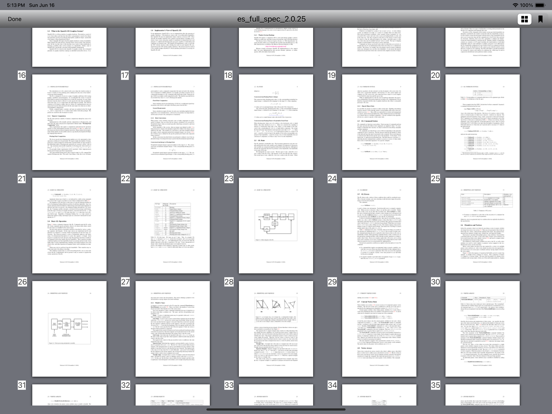Open page 28 thumbnail with triangle figures
552x414 pixels.
click(276, 329)
